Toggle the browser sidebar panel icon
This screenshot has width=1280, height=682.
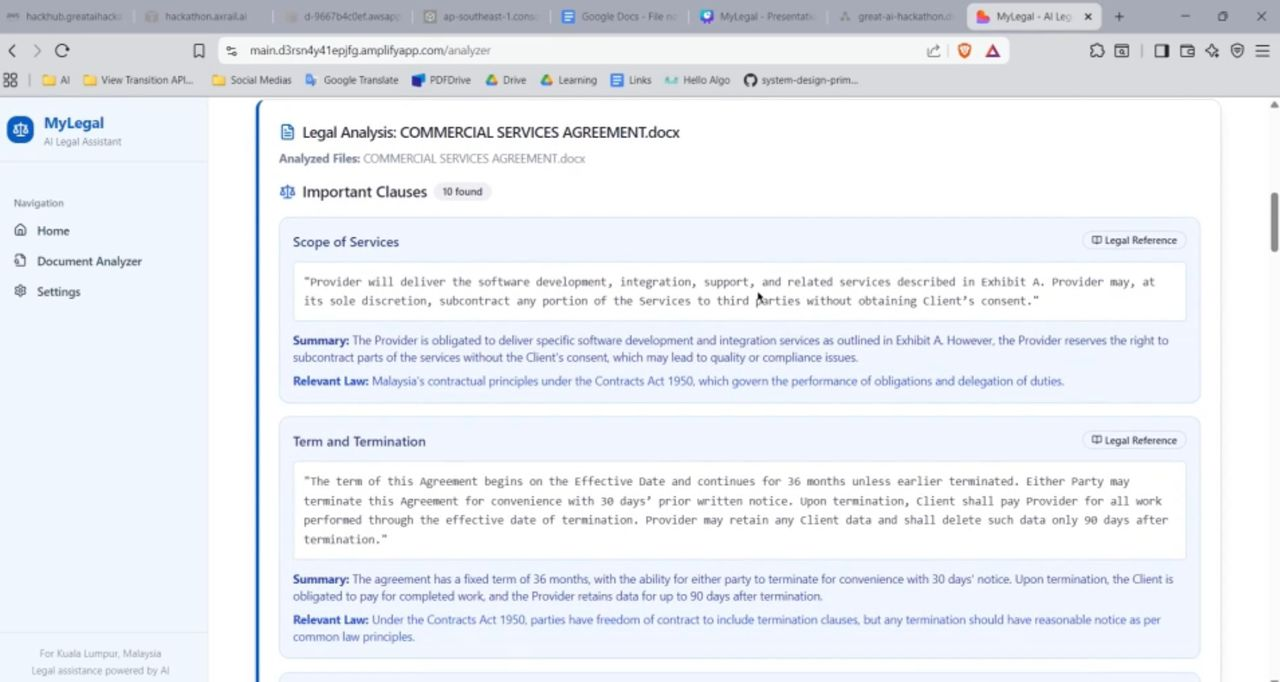[1161, 50]
